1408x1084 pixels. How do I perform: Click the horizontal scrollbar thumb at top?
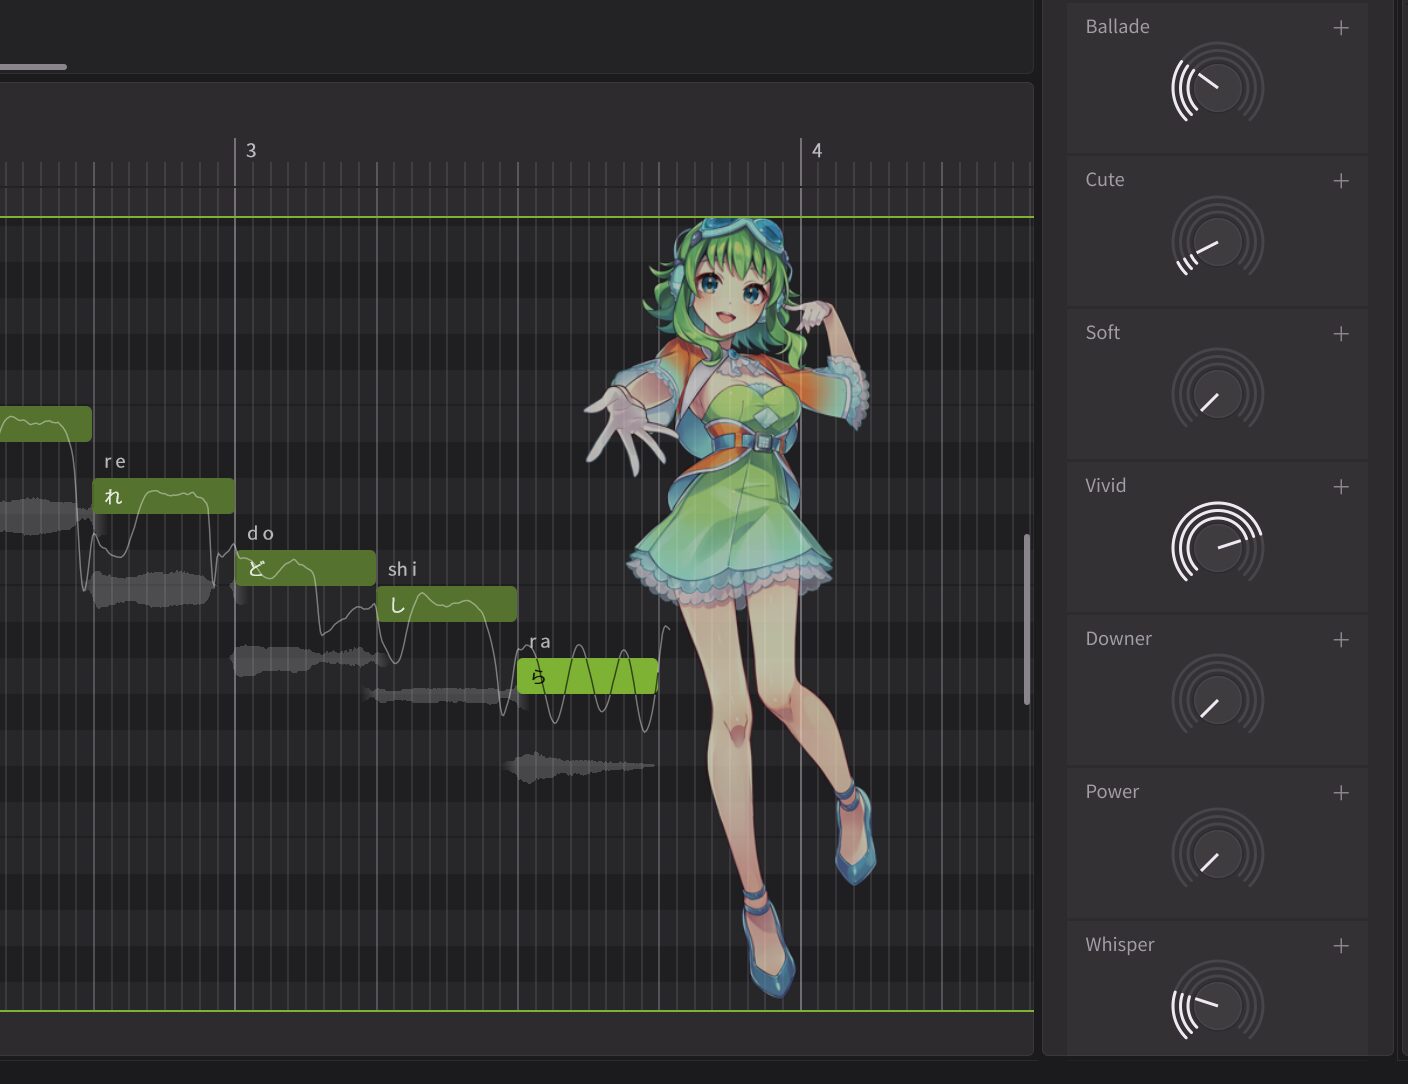point(33,67)
